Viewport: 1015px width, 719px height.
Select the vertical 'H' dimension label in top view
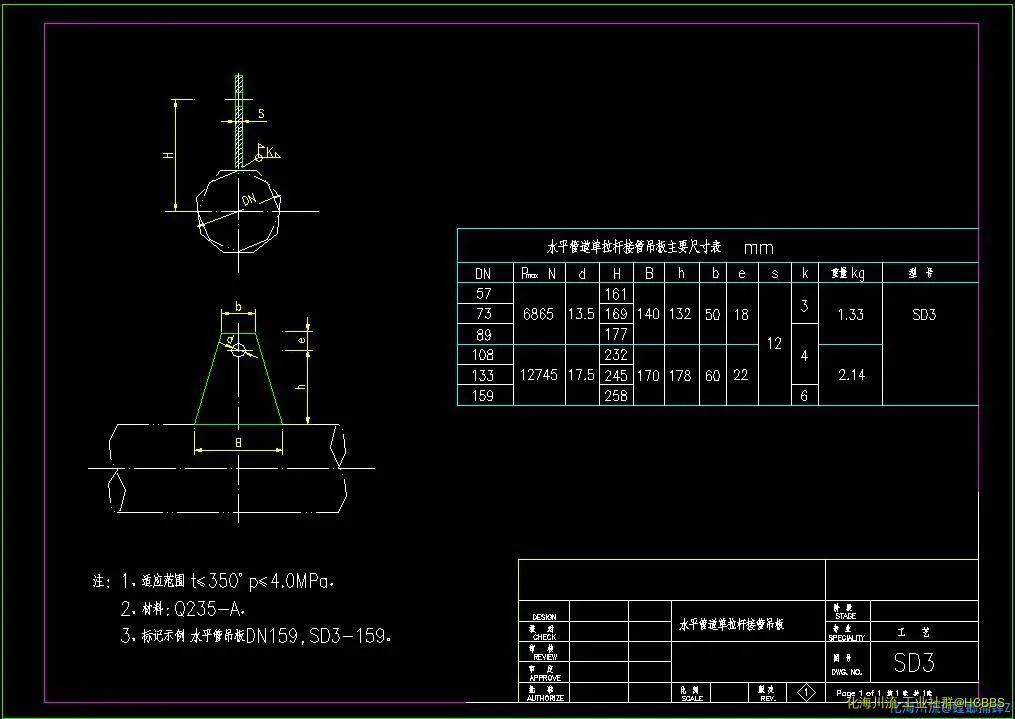coord(168,155)
